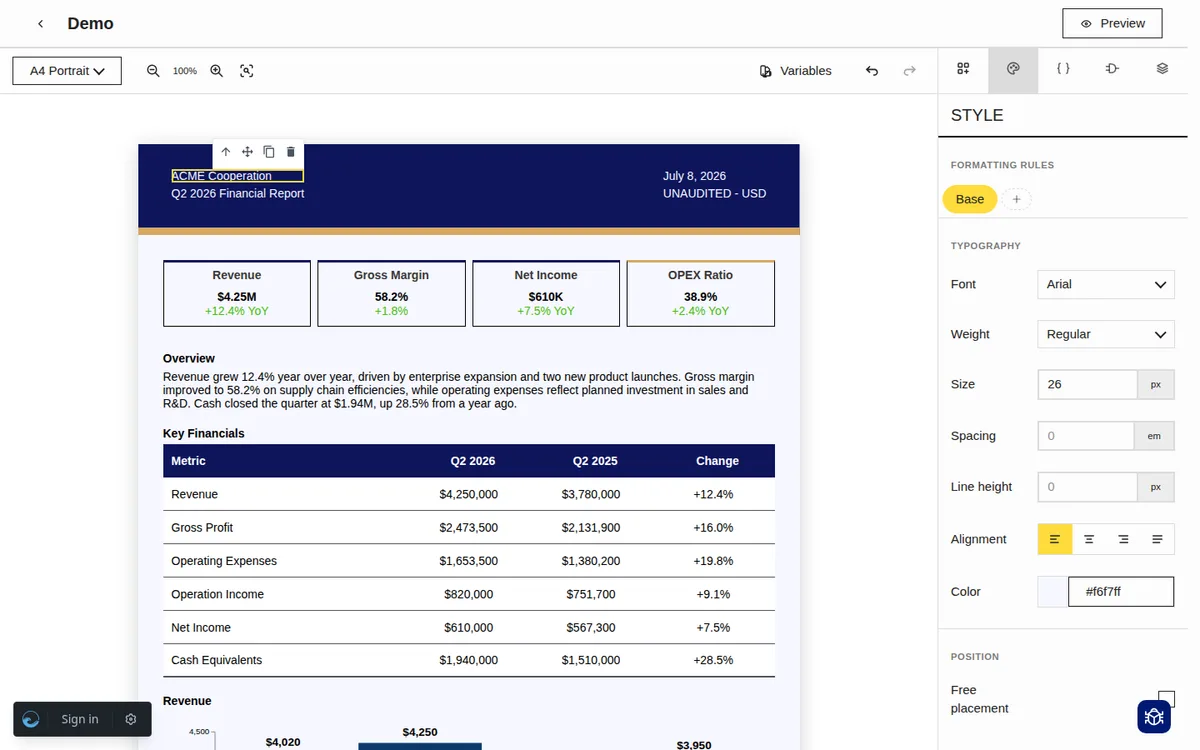Open the Weight dropdown showing Regular
The image size is (1200, 750).
(x=1105, y=334)
